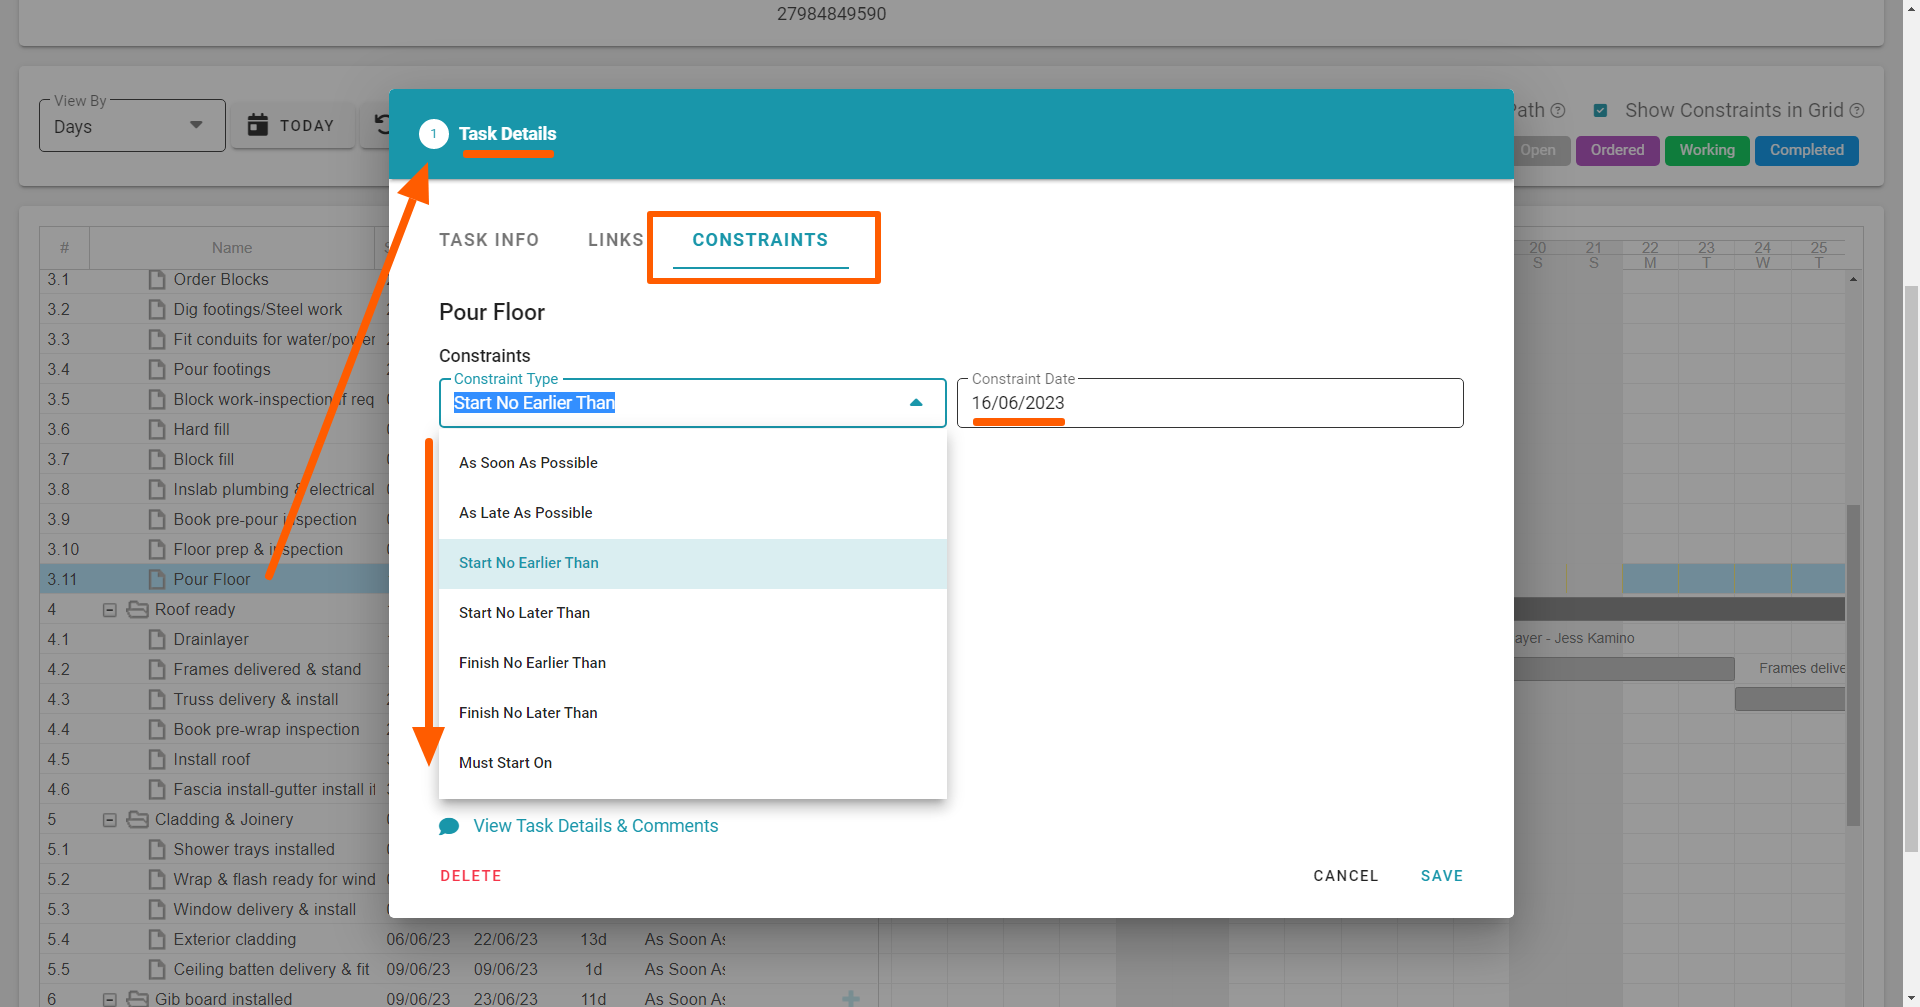The image size is (1920, 1007).
Task: Toggle the Show Constraints in Grid checkbox
Action: tap(1601, 111)
